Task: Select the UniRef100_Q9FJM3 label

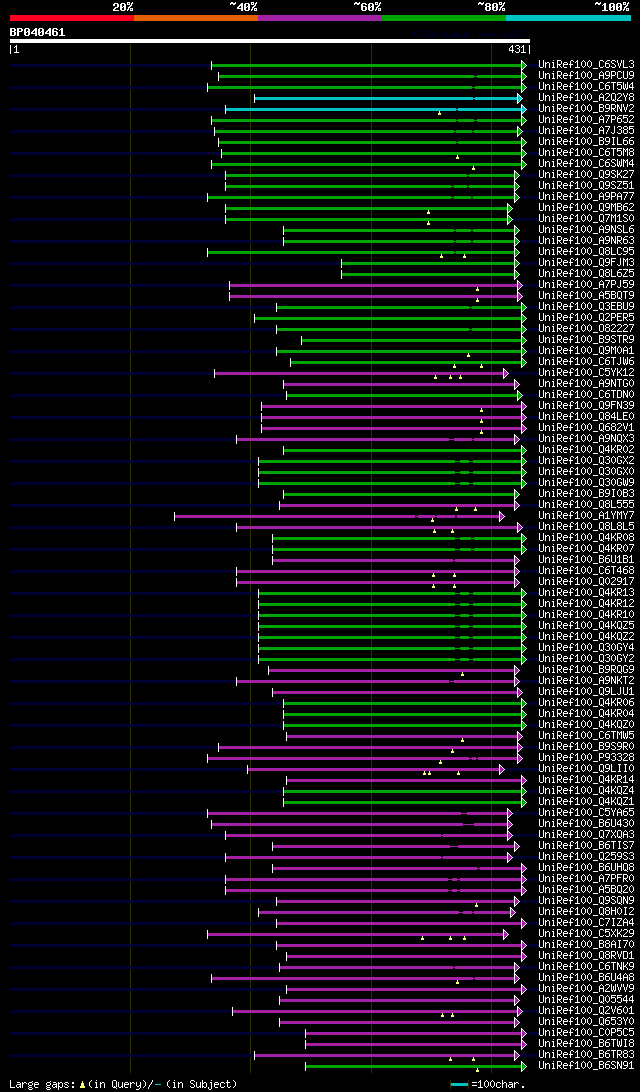Action: coord(586,263)
